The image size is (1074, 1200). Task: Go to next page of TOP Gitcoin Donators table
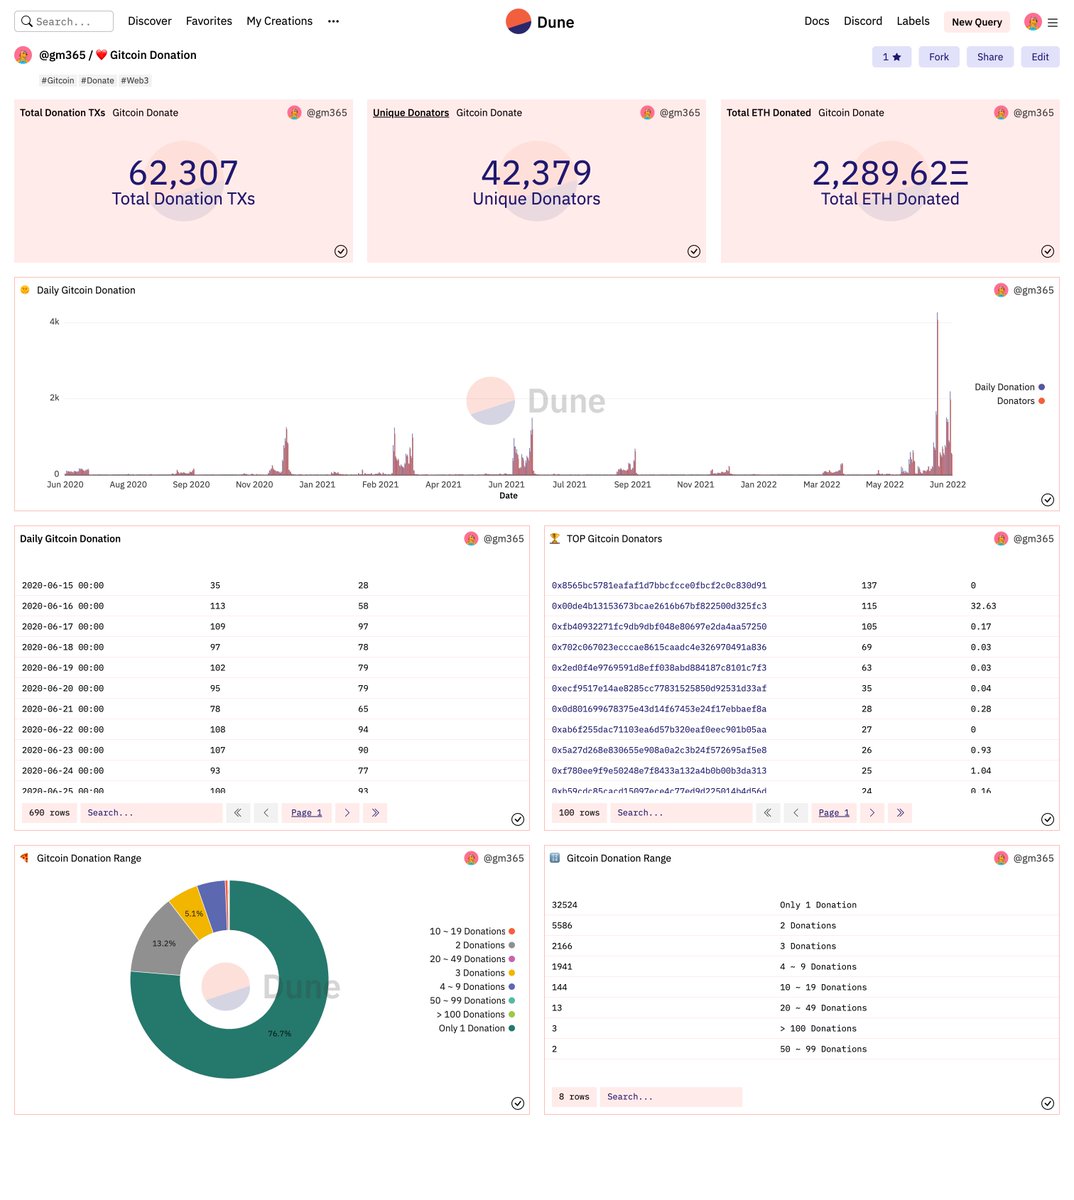872,813
